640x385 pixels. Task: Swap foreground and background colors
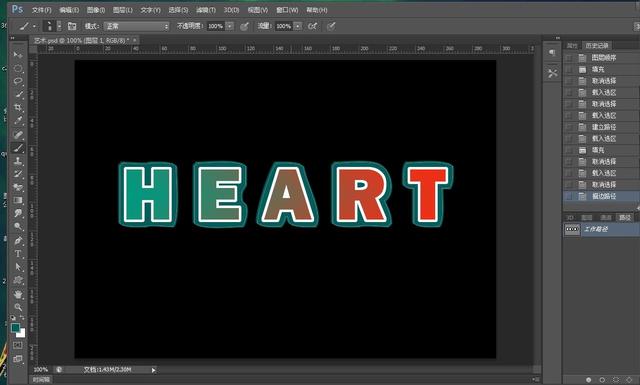pyautogui.click(x=22, y=317)
